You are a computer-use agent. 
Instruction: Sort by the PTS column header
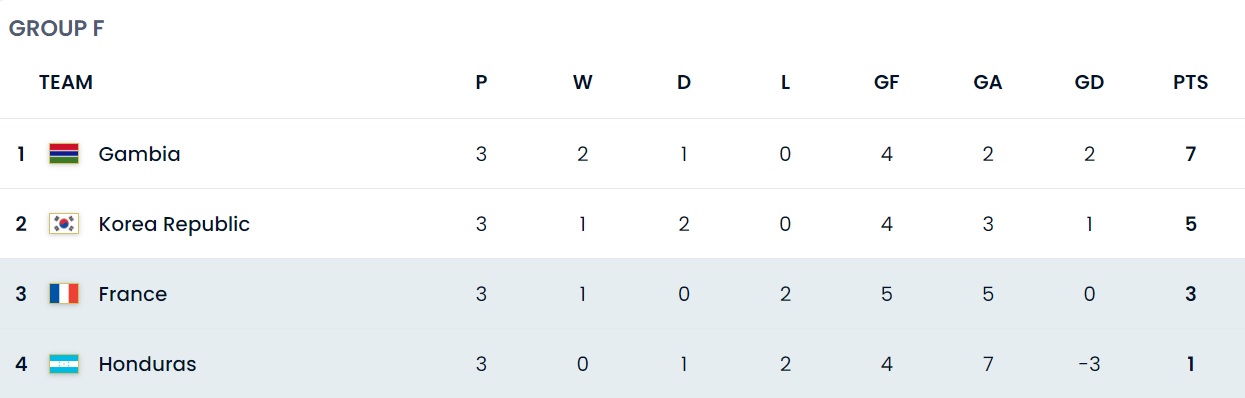pos(1191,83)
